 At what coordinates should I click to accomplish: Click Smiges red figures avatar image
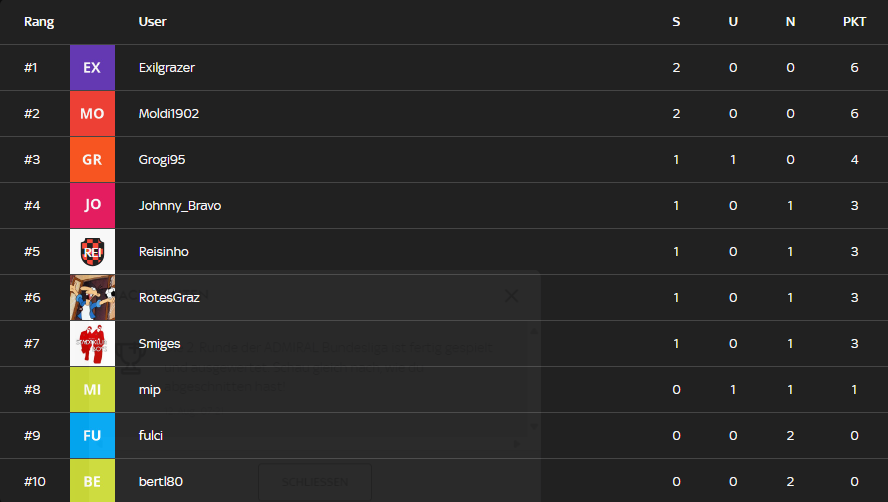[92, 343]
